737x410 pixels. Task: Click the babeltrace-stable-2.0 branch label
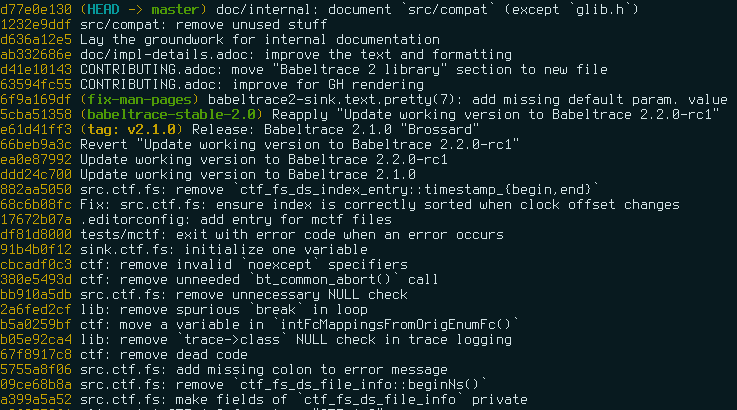click(x=172, y=115)
